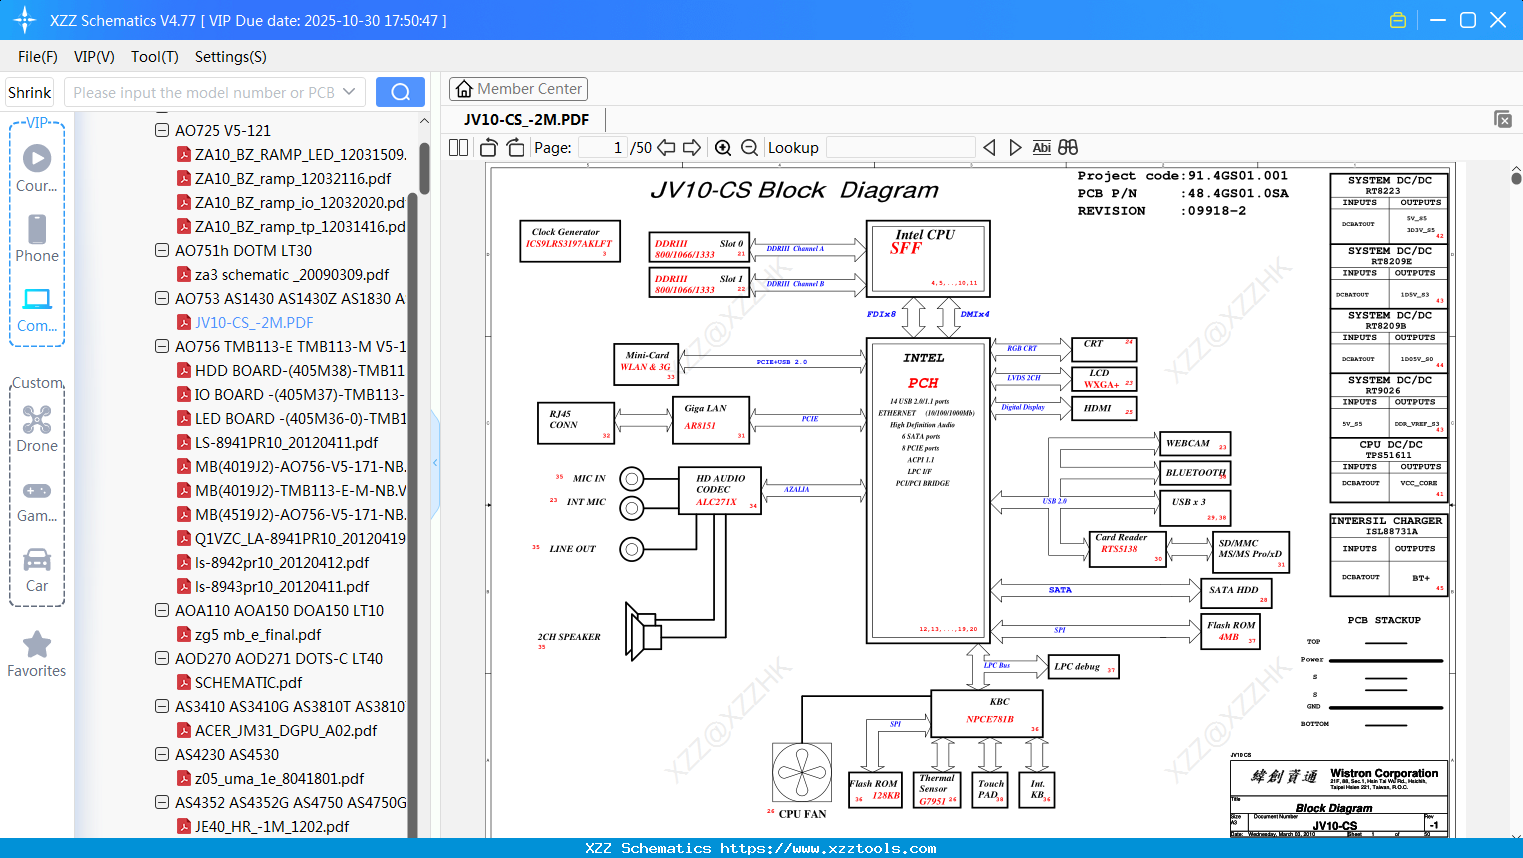1523x858 pixels.
Task: Open ZA10_BZ_RAMP_LED_12031509 file
Action: (x=291, y=154)
